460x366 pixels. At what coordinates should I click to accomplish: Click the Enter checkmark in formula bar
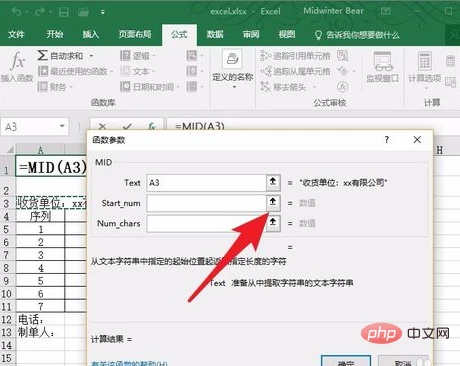127,126
